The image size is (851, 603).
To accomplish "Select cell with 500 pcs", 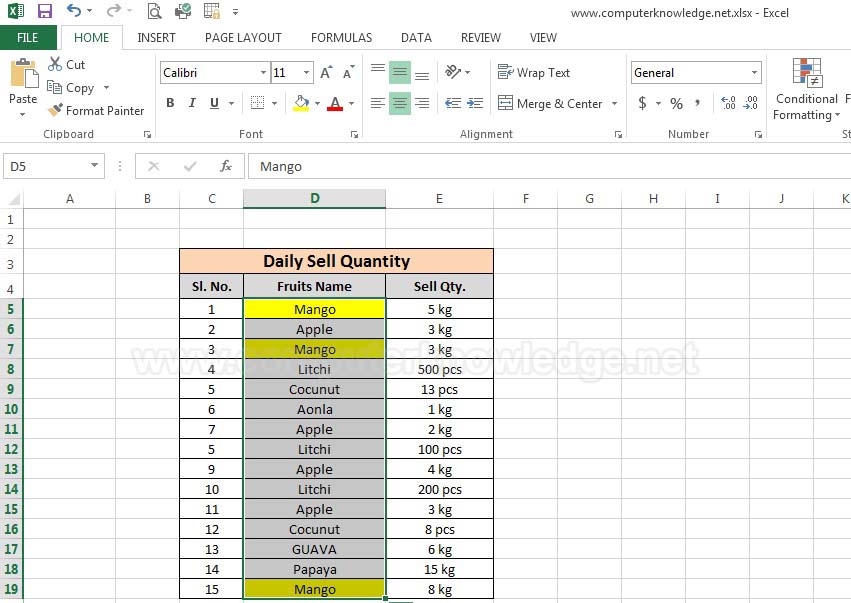I will [x=440, y=370].
